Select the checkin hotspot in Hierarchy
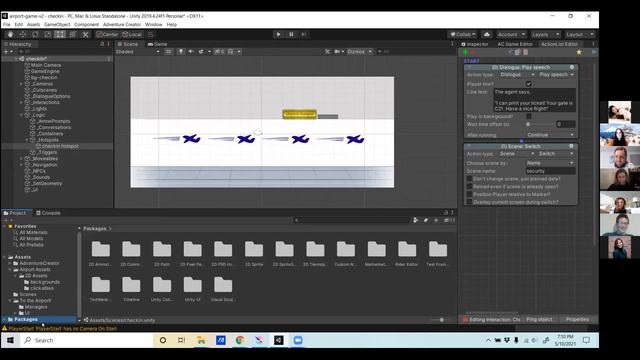The image size is (640, 360). [x=60, y=146]
